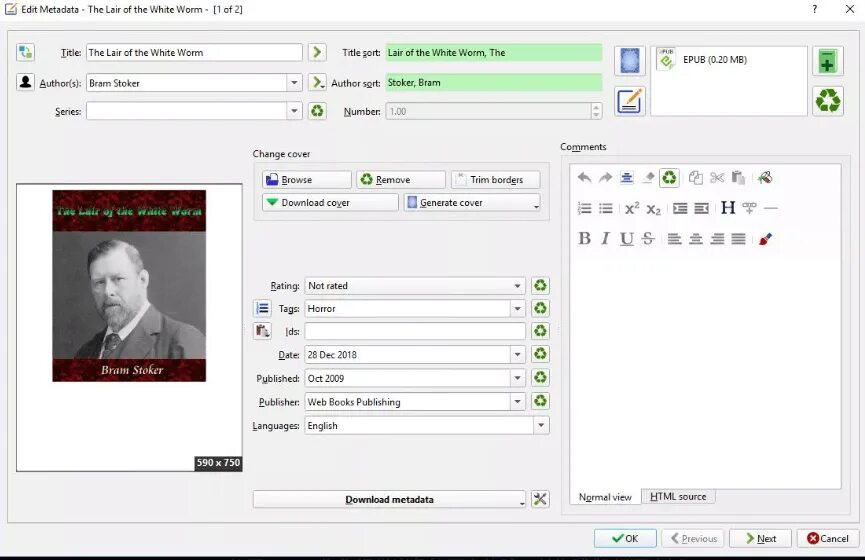865x560 pixels.
Task: Paste into the comments editor
Action: click(738, 178)
